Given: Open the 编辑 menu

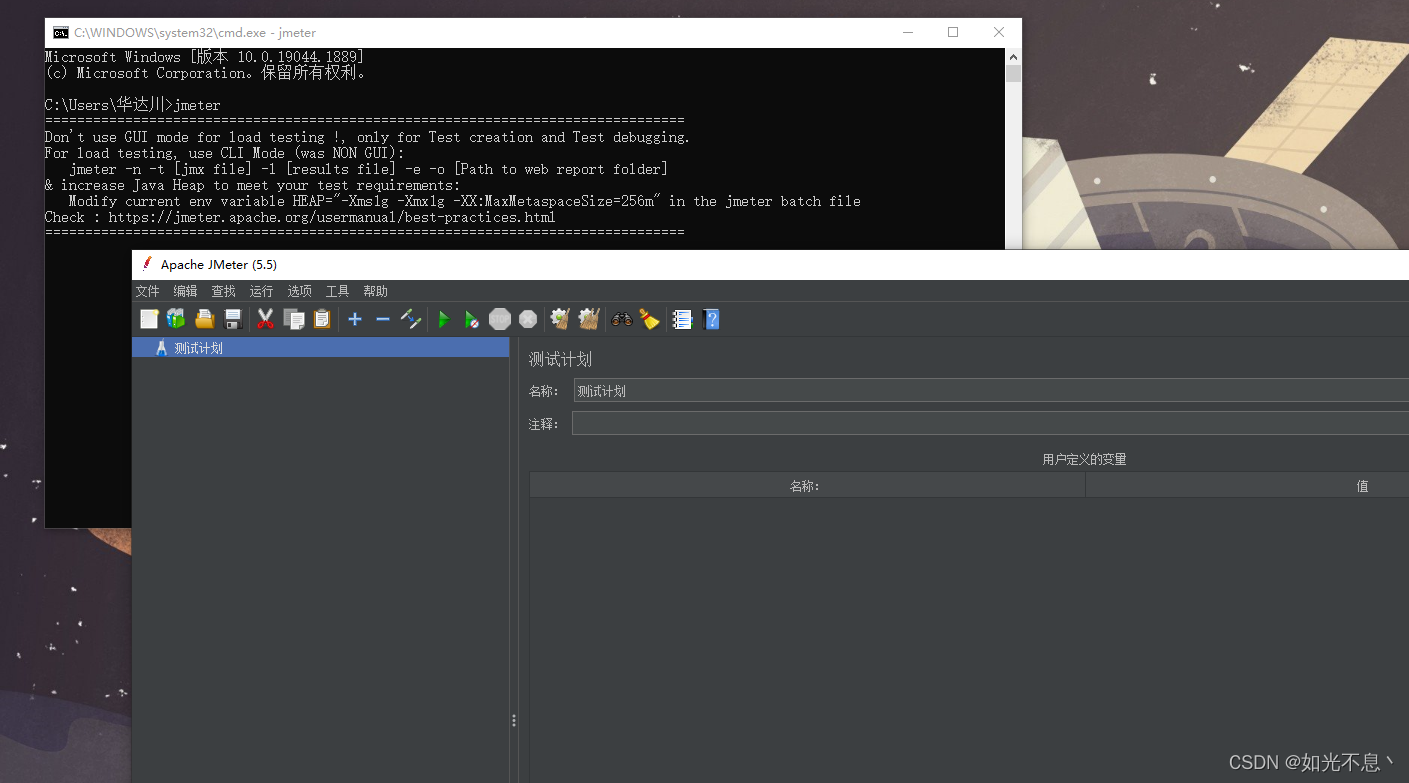Looking at the screenshot, I should coord(186,291).
